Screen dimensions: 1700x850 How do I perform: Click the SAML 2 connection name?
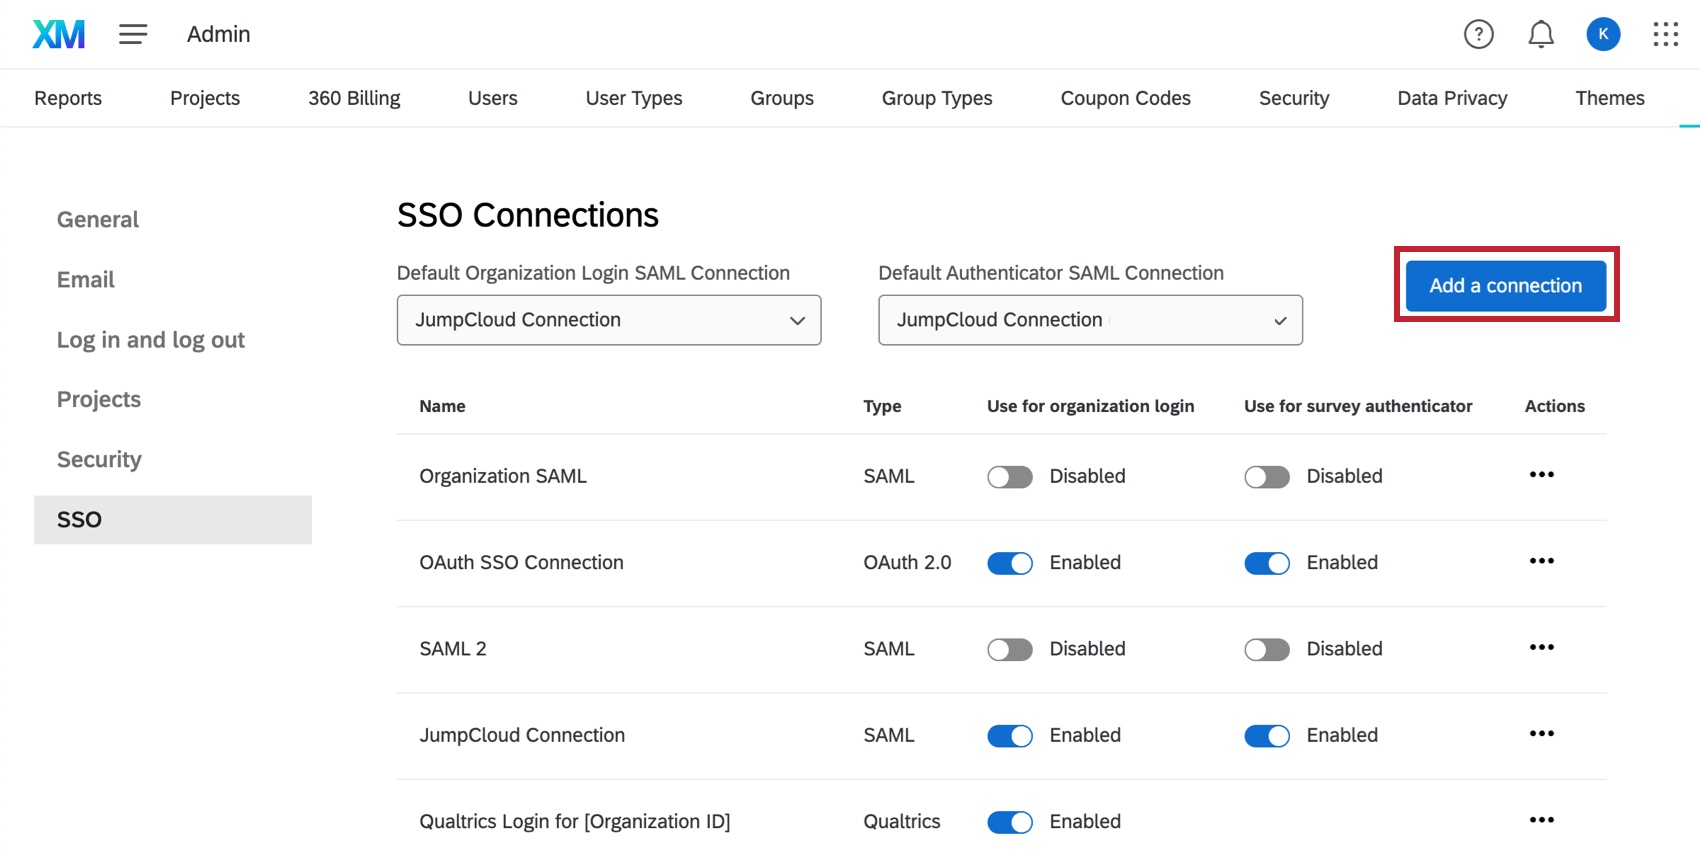453,650
